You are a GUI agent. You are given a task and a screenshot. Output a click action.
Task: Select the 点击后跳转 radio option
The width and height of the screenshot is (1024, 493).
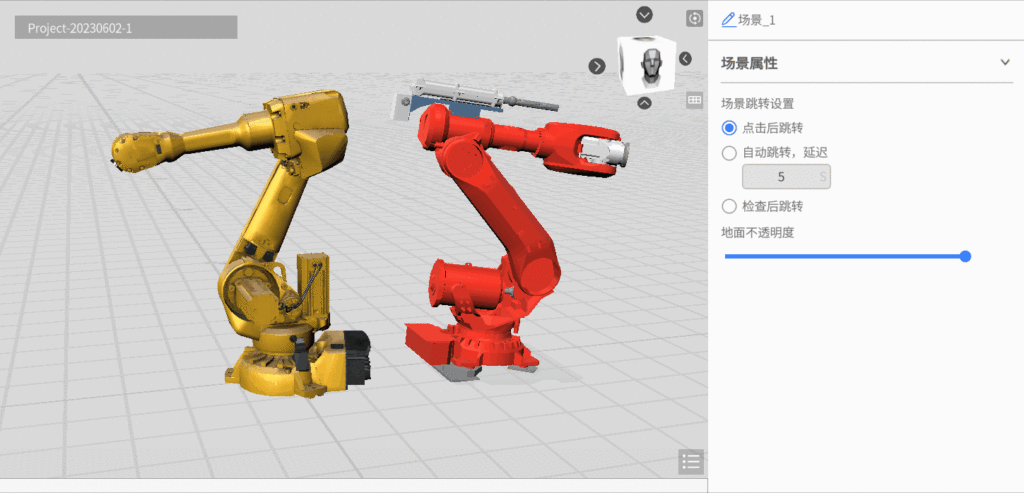(729, 127)
